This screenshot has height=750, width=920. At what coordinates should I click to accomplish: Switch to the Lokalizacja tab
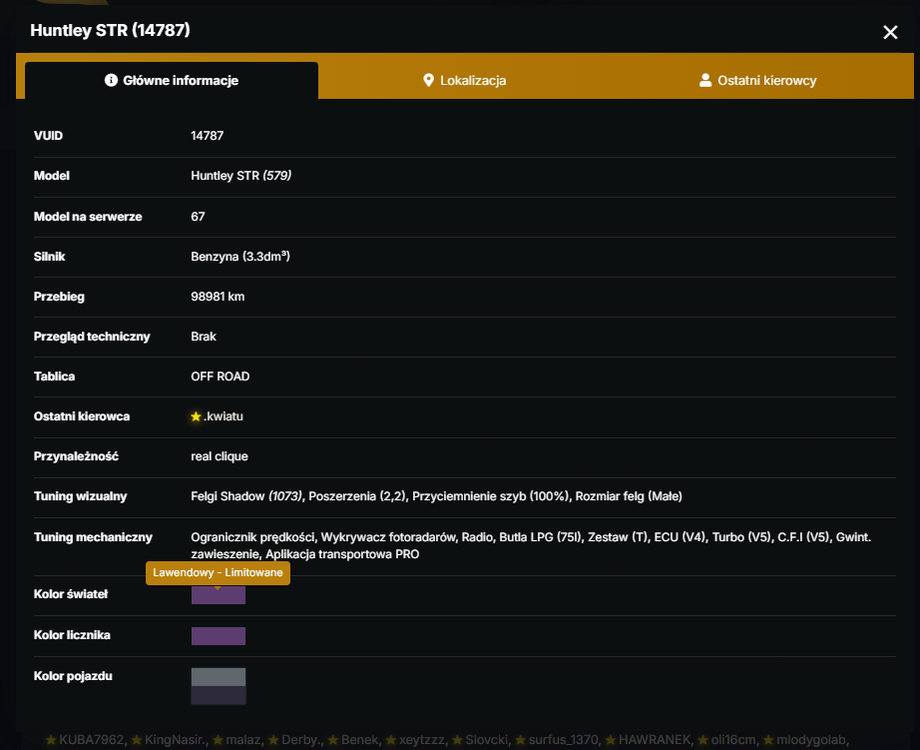click(465, 80)
